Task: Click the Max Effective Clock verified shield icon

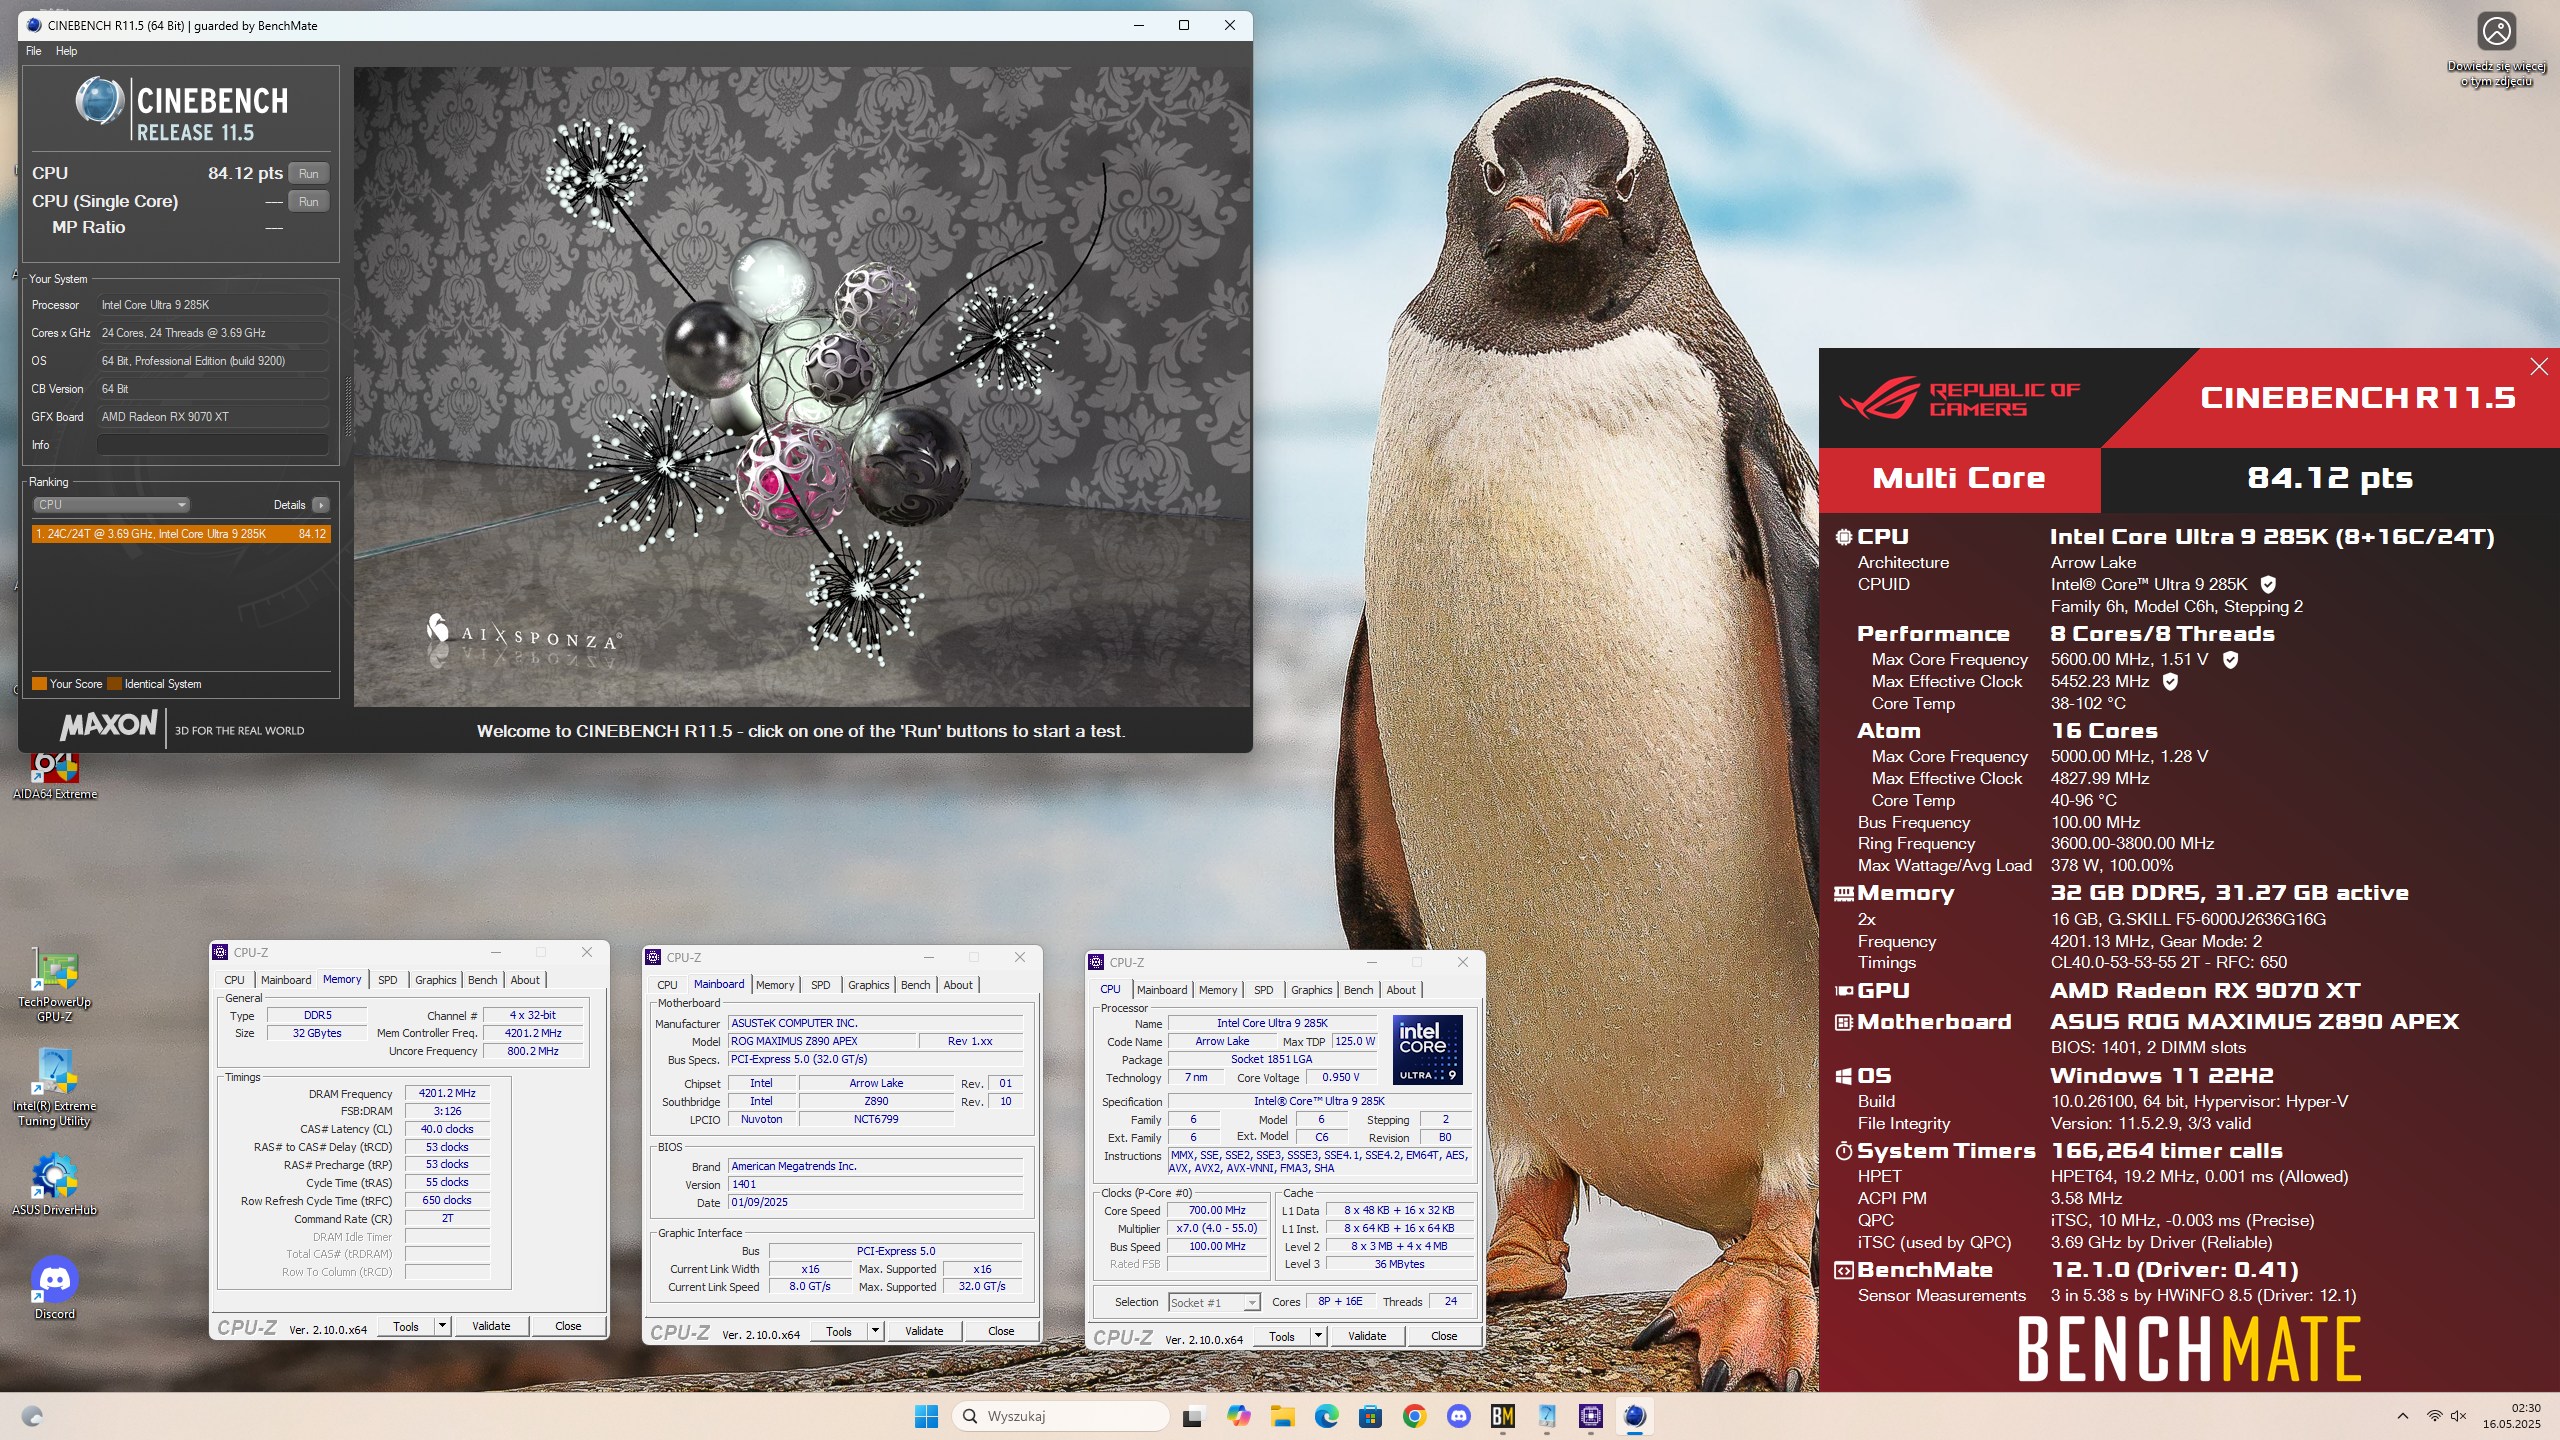Action: [x=2170, y=682]
